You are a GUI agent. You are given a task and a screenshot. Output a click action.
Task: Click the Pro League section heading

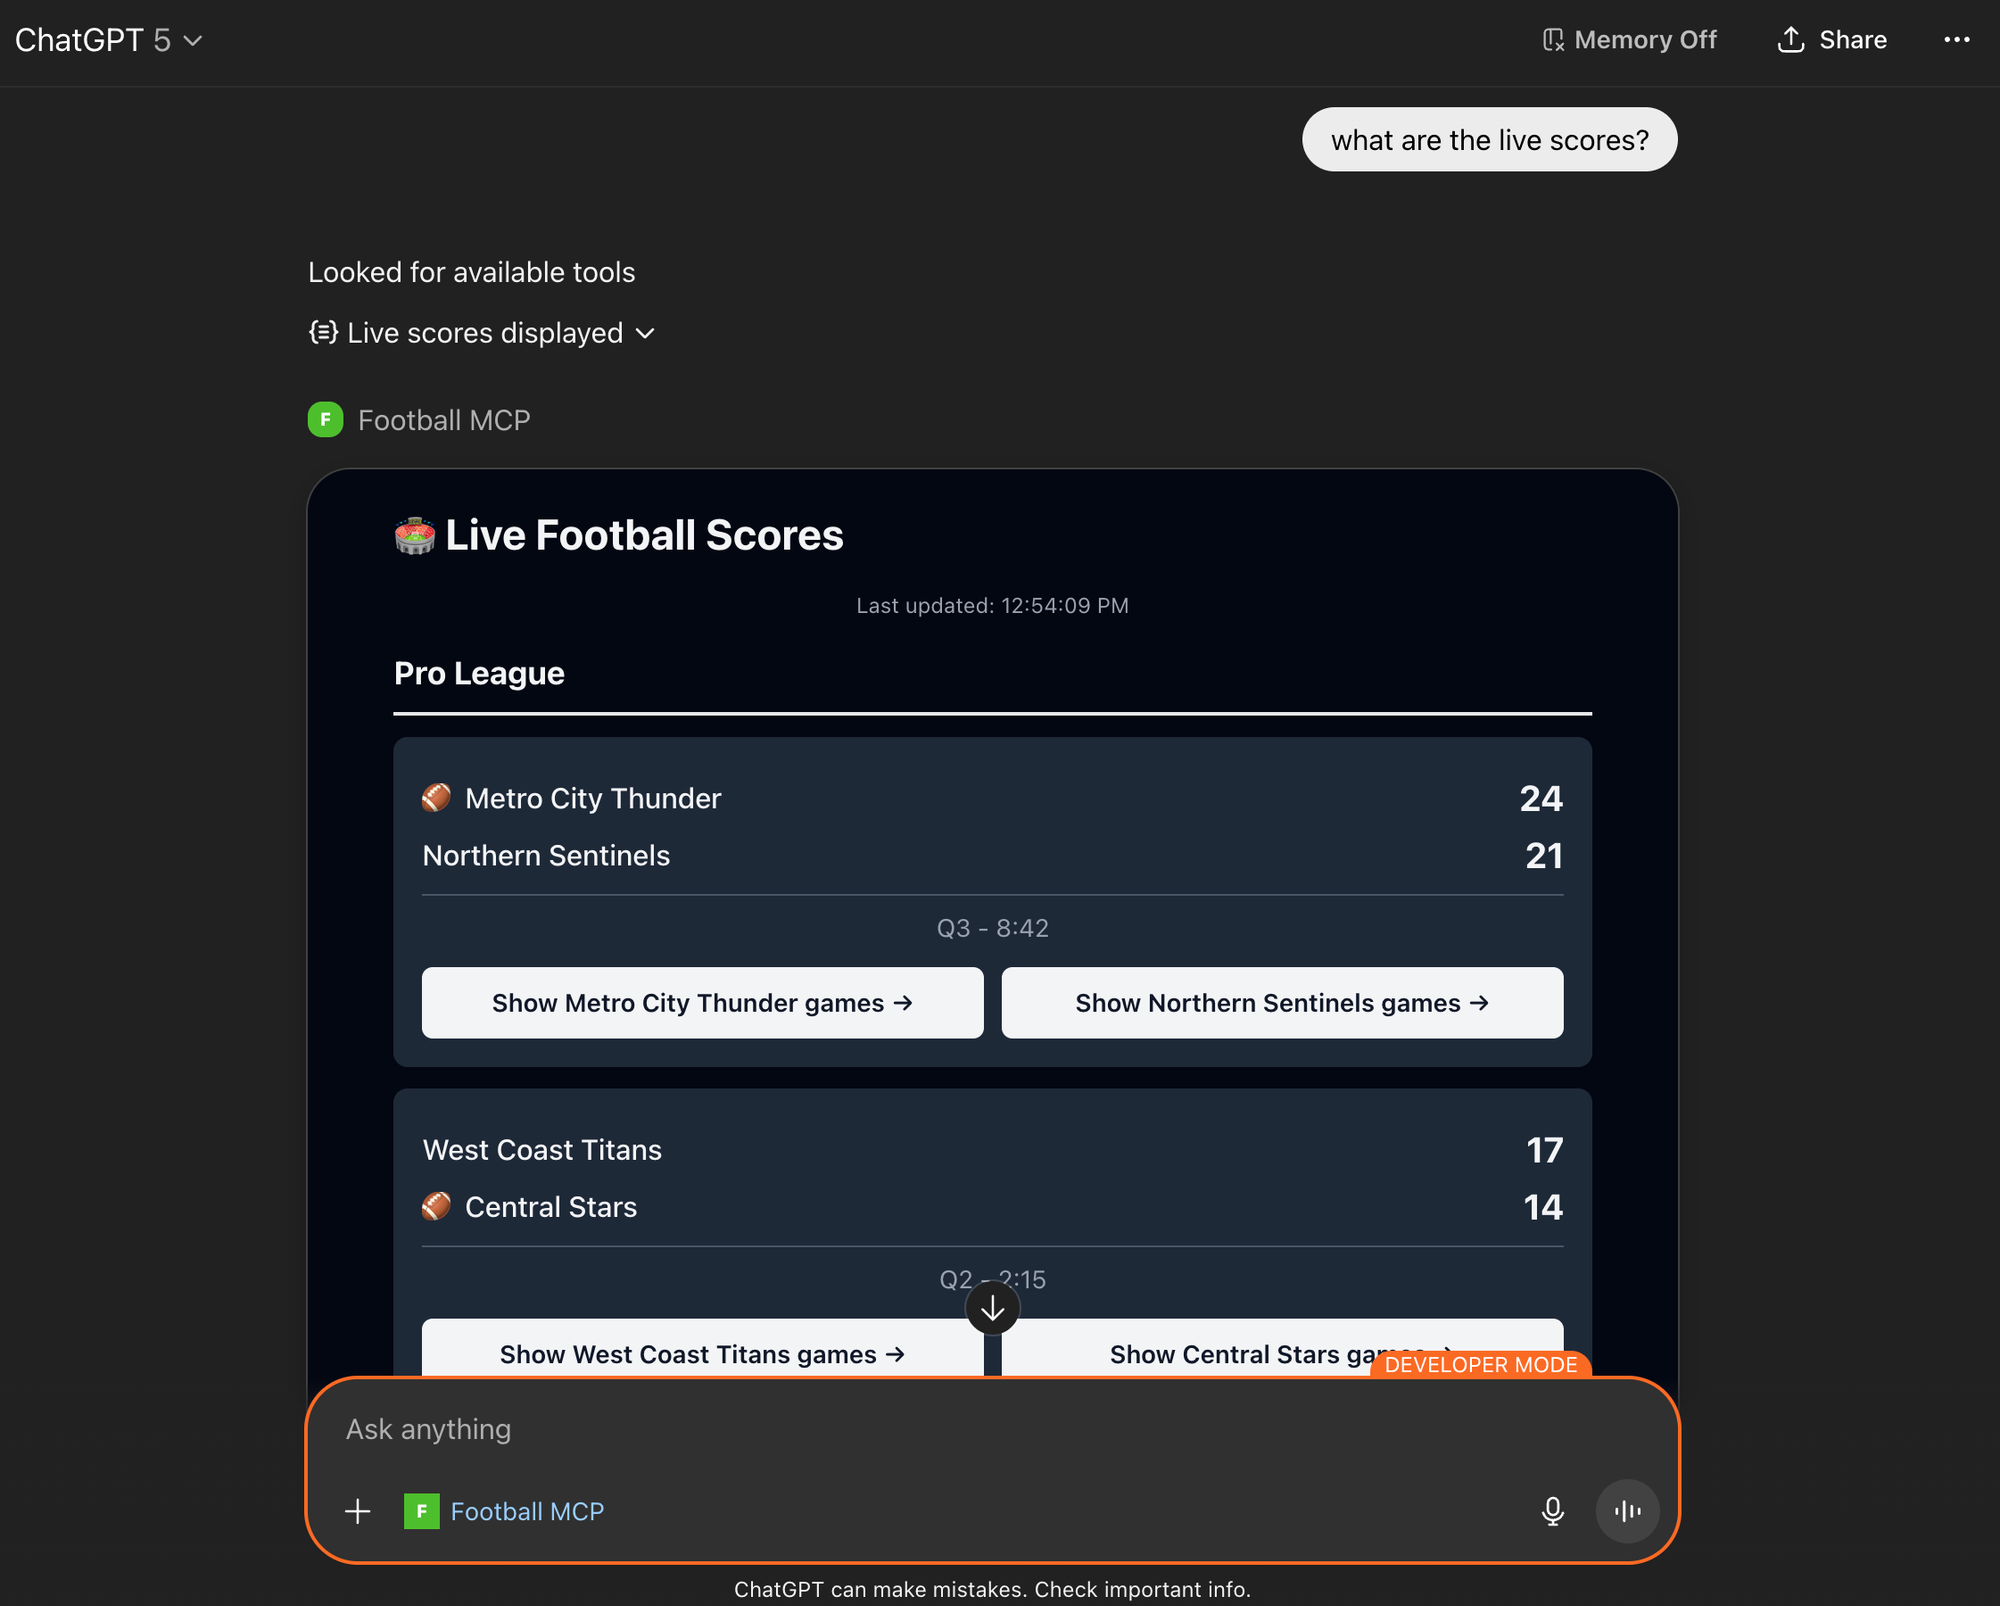pyautogui.click(x=479, y=673)
